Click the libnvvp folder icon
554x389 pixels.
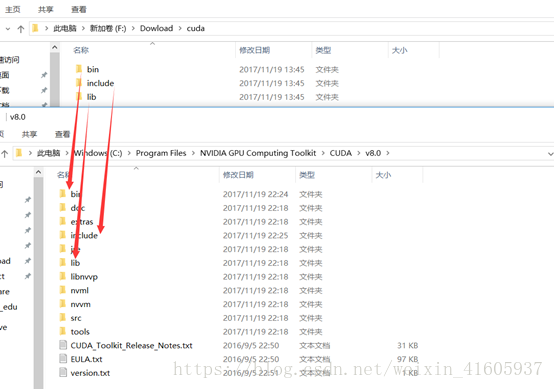63,276
